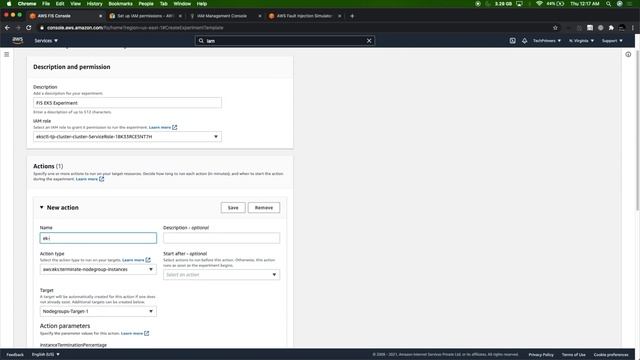Image resolution: width=640 pixels, height=360 pixels.
Task: Click the Remove button for the new action
Action: [264, 208]
